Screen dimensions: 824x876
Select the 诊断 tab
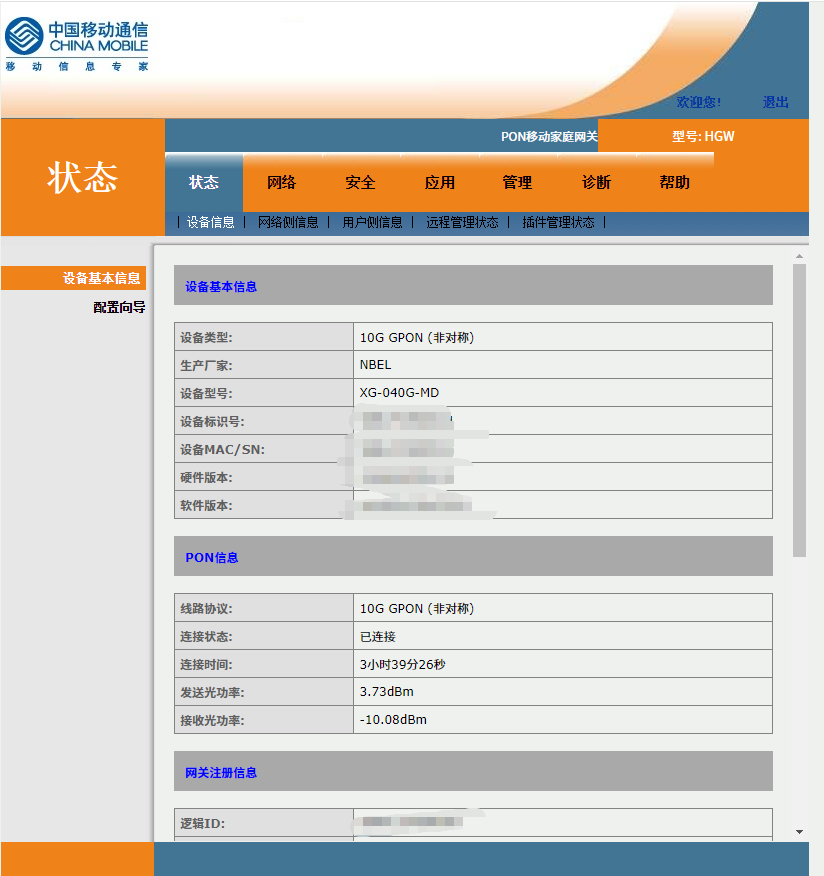point(596,183)
